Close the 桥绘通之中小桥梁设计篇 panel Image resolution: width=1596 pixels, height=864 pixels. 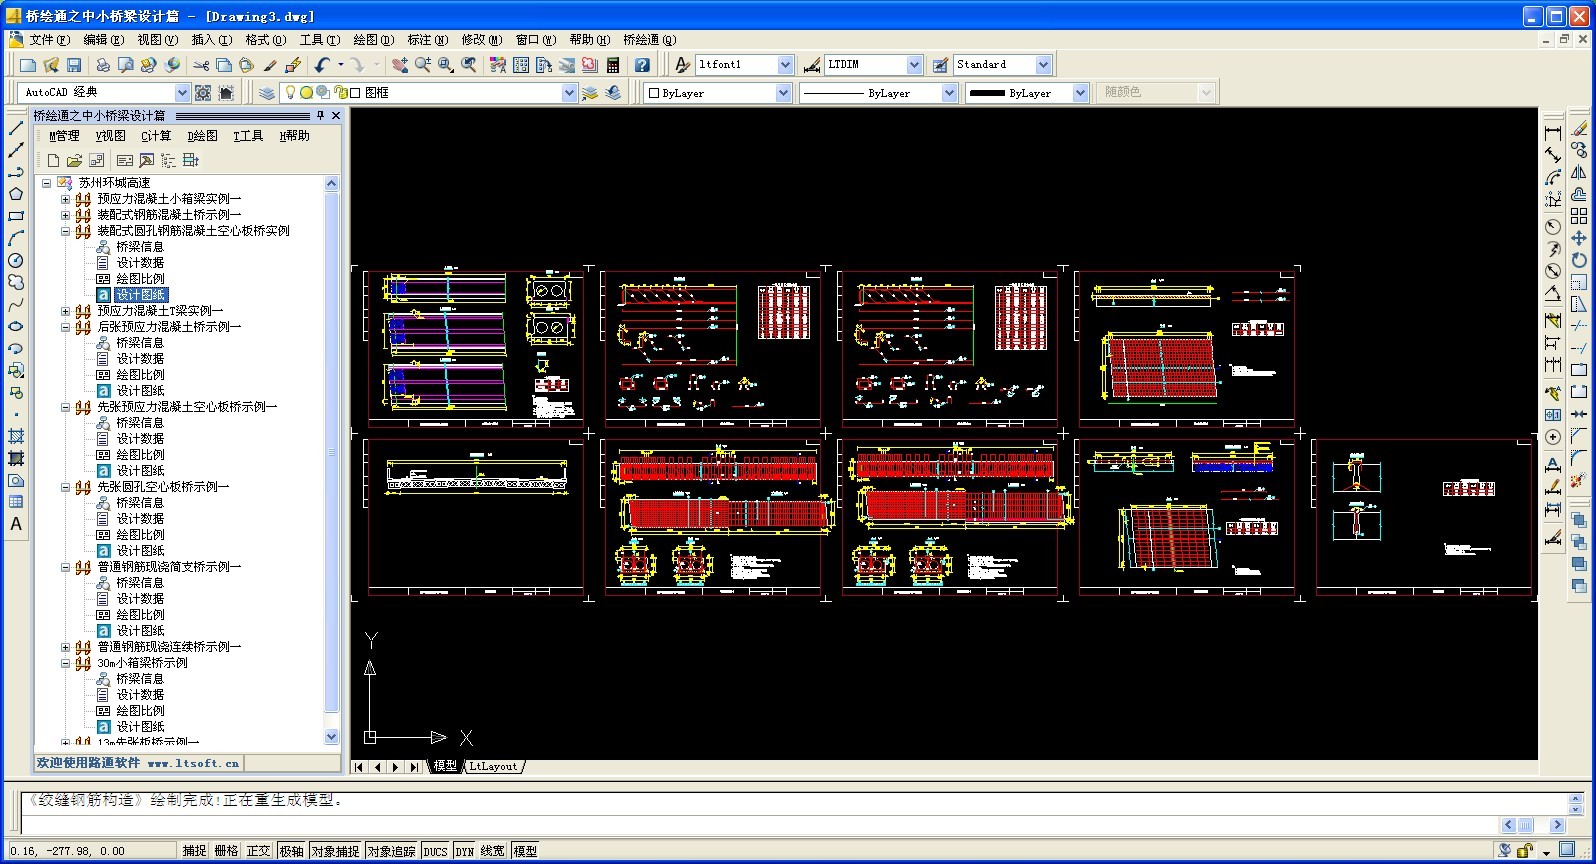(x=336, y=116)
